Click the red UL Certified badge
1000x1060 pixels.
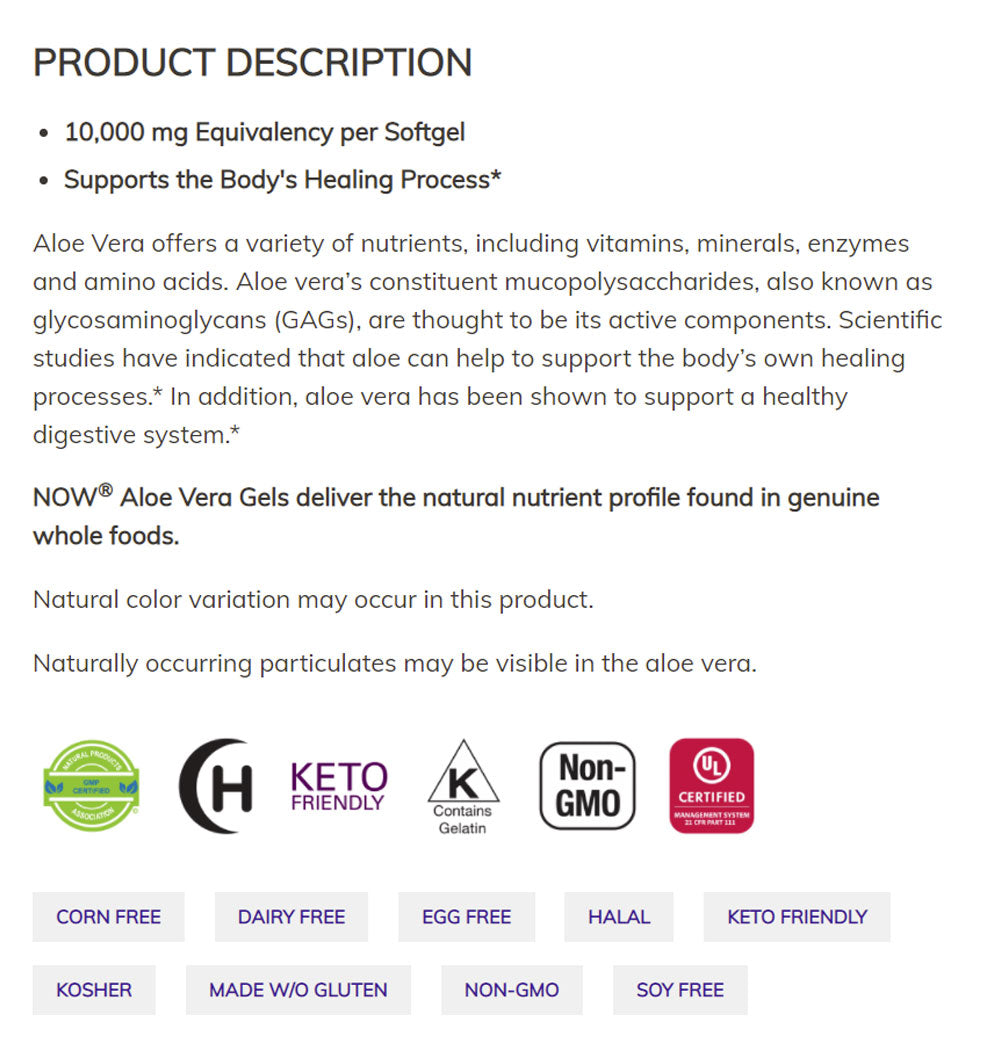pyautogui.click(x=711, y=786)
